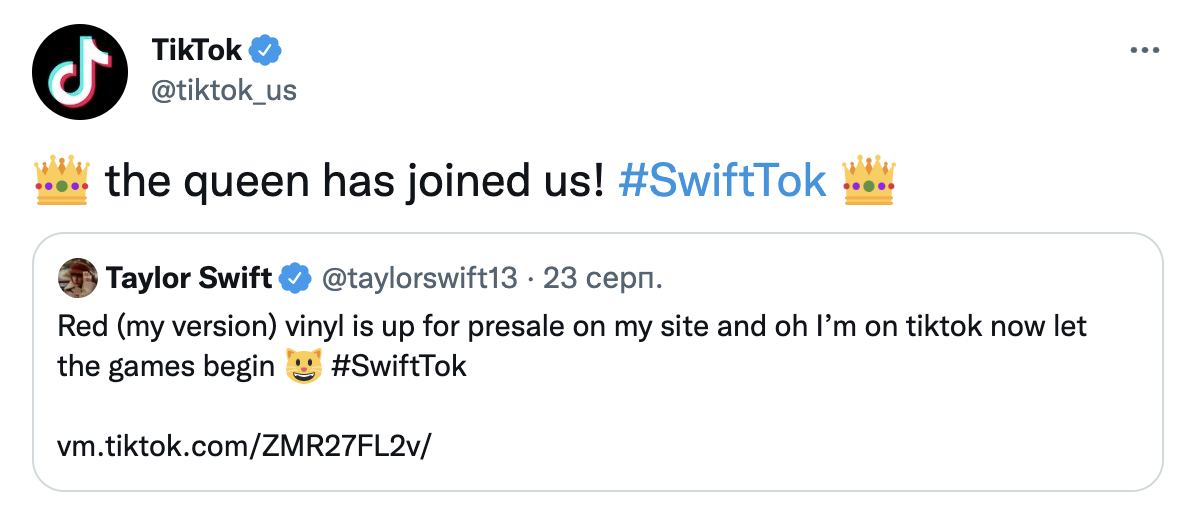The width and height of the screenshot is (1194, 518).
Task: Open the blue #SwiftTok hashtag link
Action: click(722, 180)
